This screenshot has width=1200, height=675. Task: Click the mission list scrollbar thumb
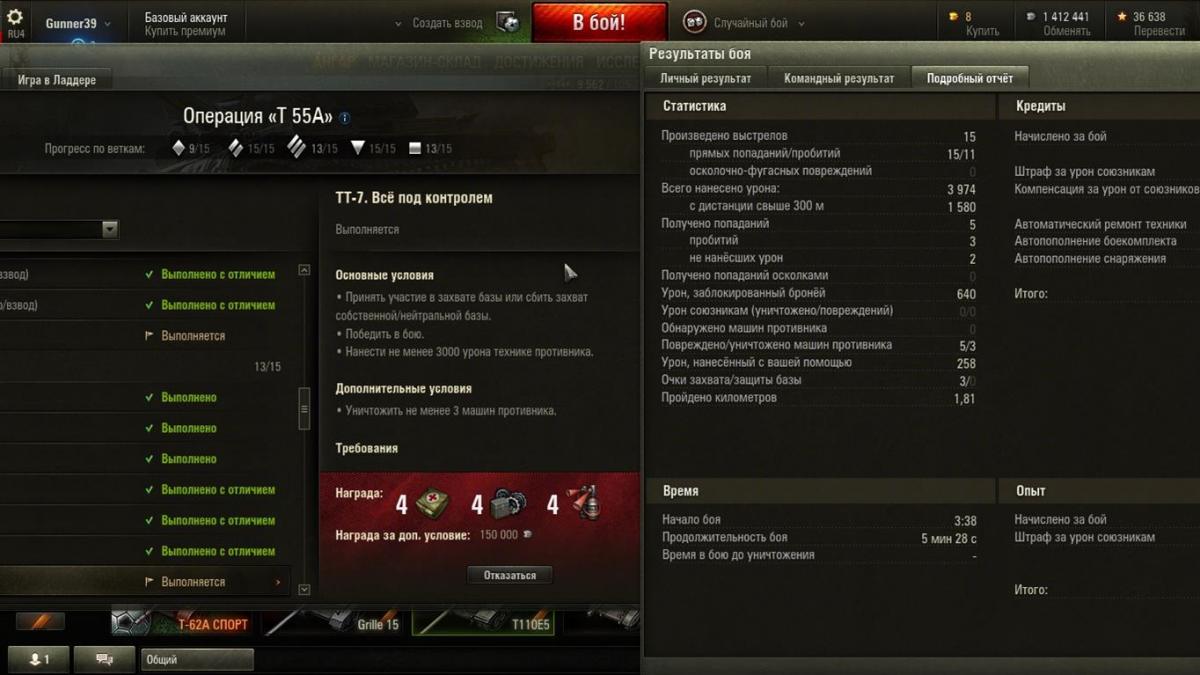(x=305, y=409)
